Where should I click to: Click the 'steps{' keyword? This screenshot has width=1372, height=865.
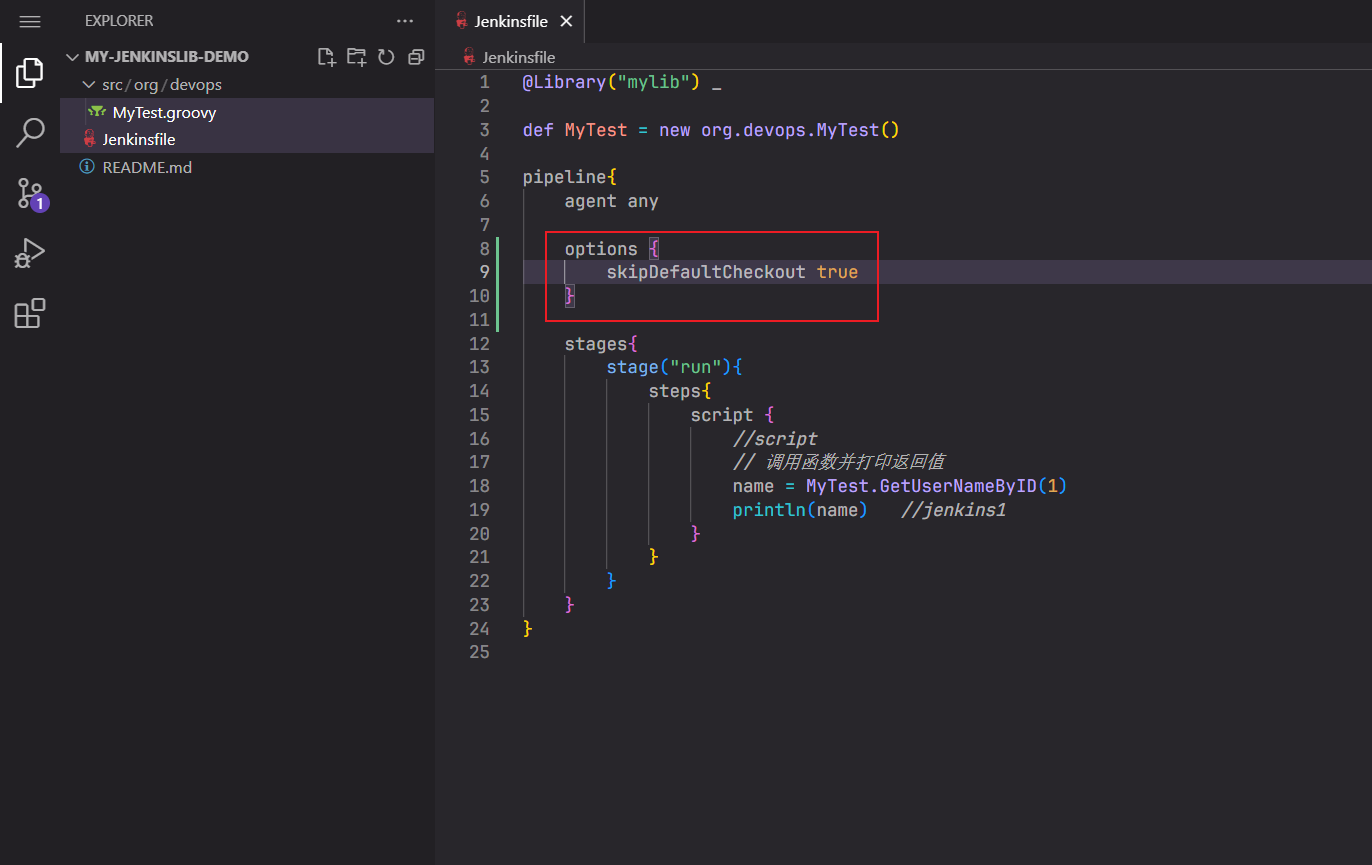(680, 391)
